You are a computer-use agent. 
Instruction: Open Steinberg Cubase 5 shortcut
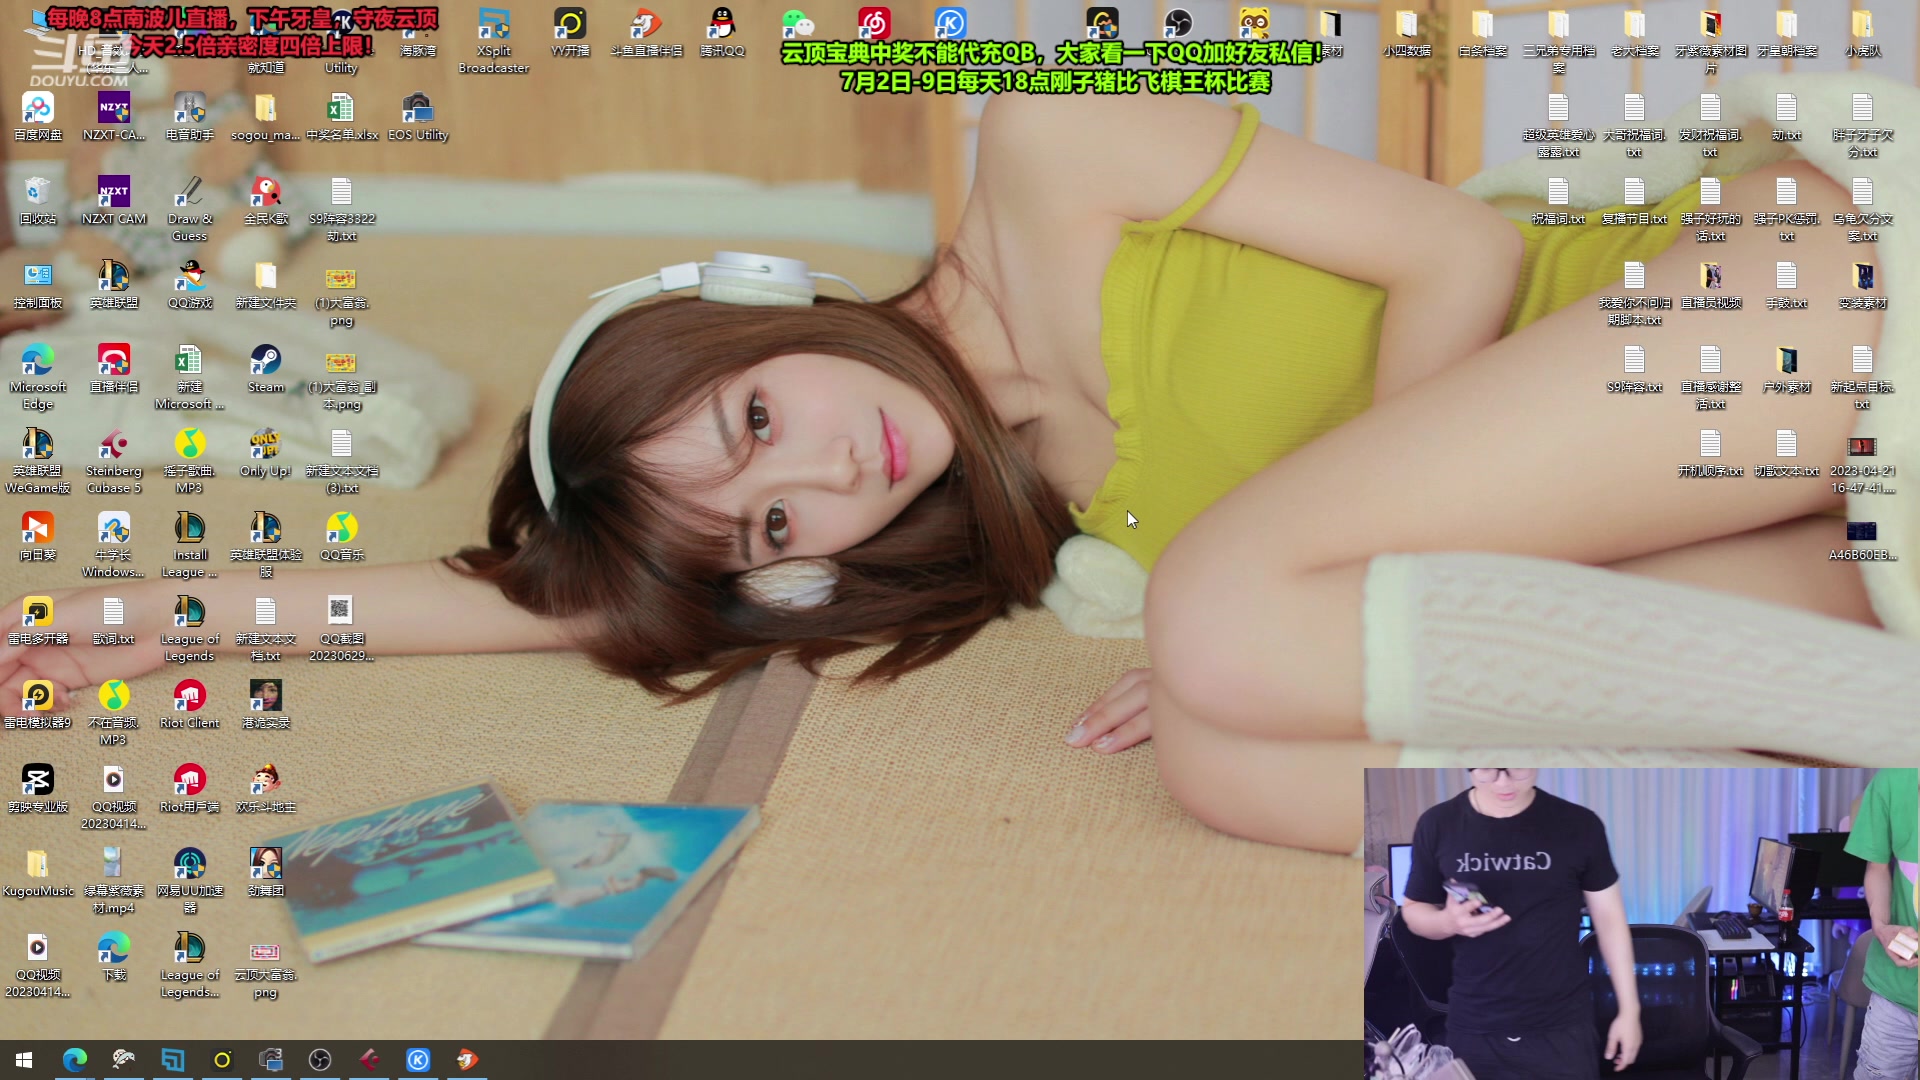click(113, 446)
